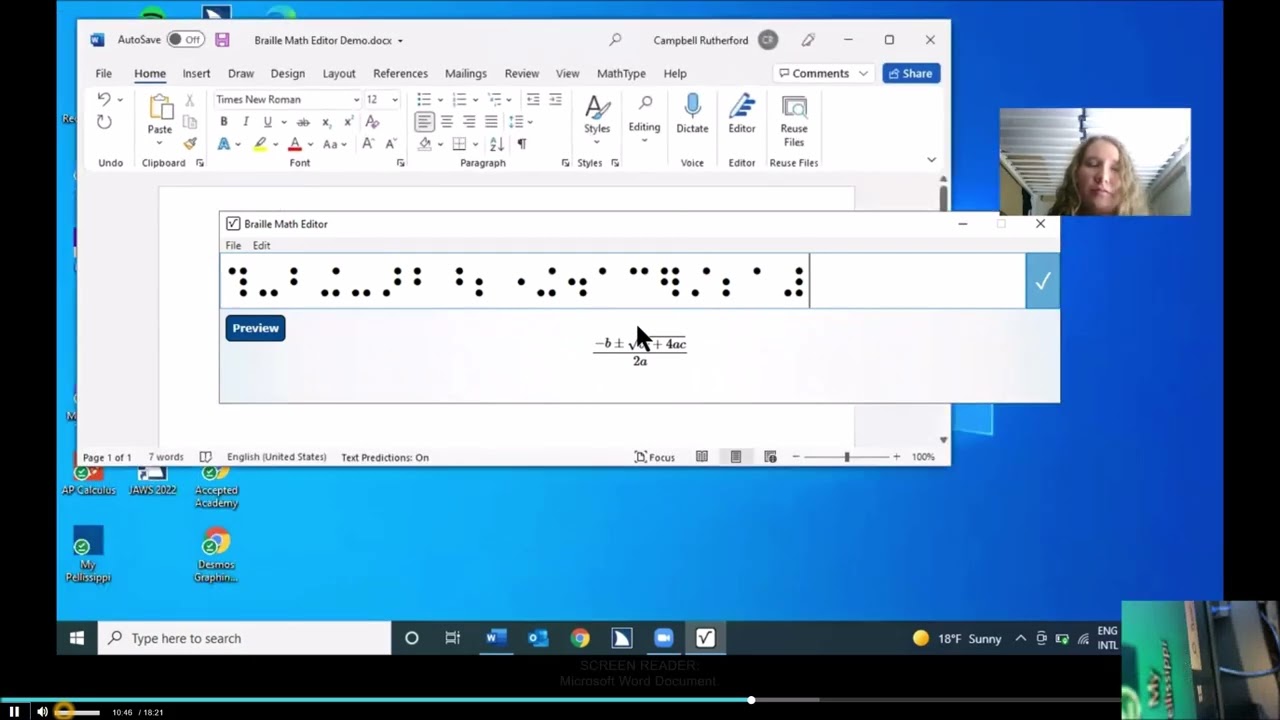Switch to the Insert tab

(196, 73)
